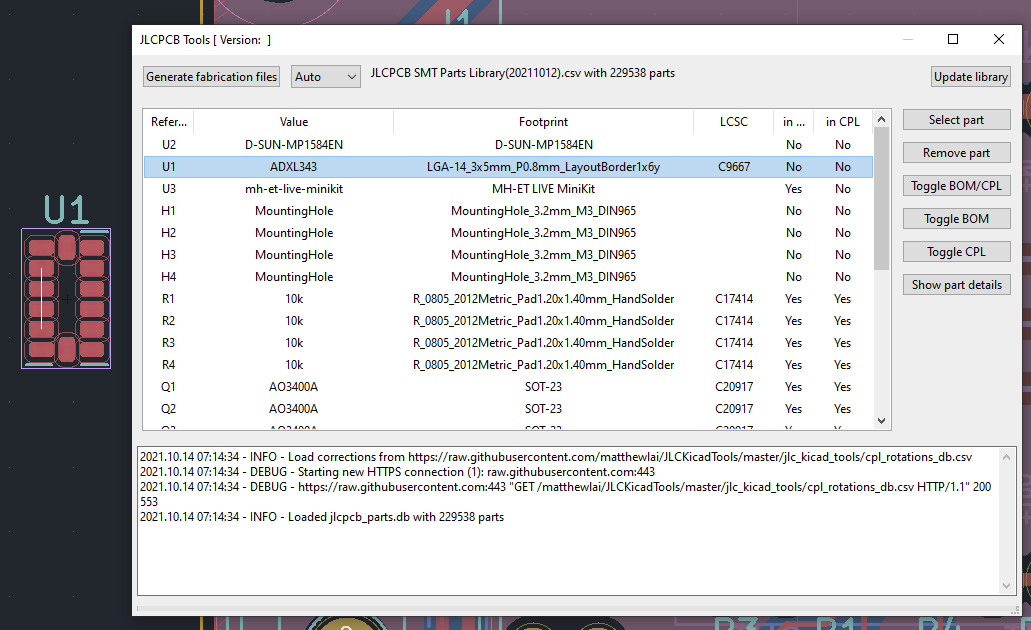This screenshot has height=630, width=1031.
Task: Remove the assigned part using Remove part
Action: 956,152
